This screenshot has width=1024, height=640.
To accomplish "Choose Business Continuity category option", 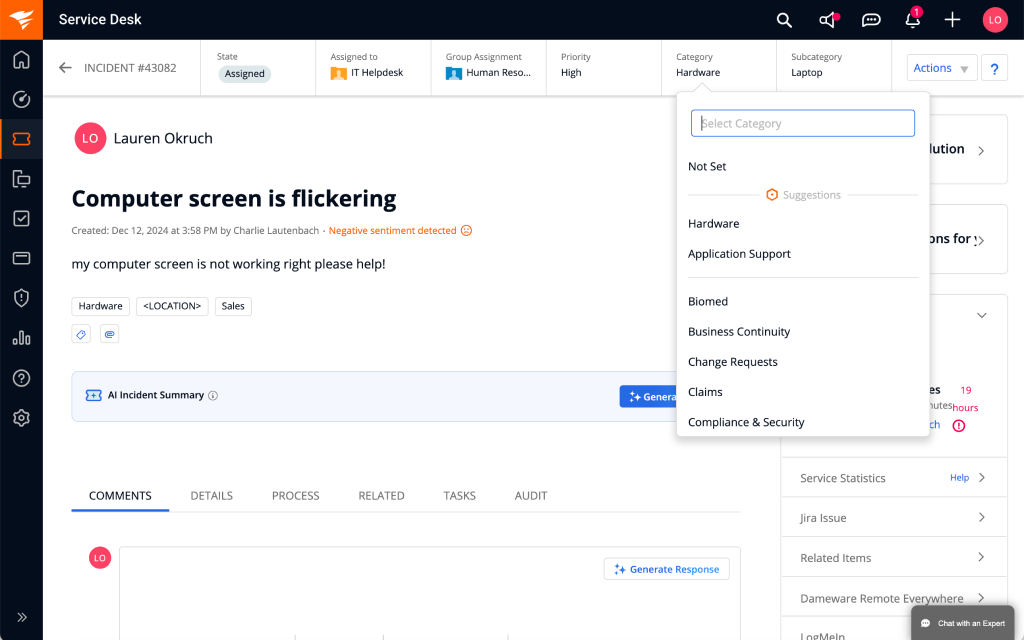I will pos(739,332).
